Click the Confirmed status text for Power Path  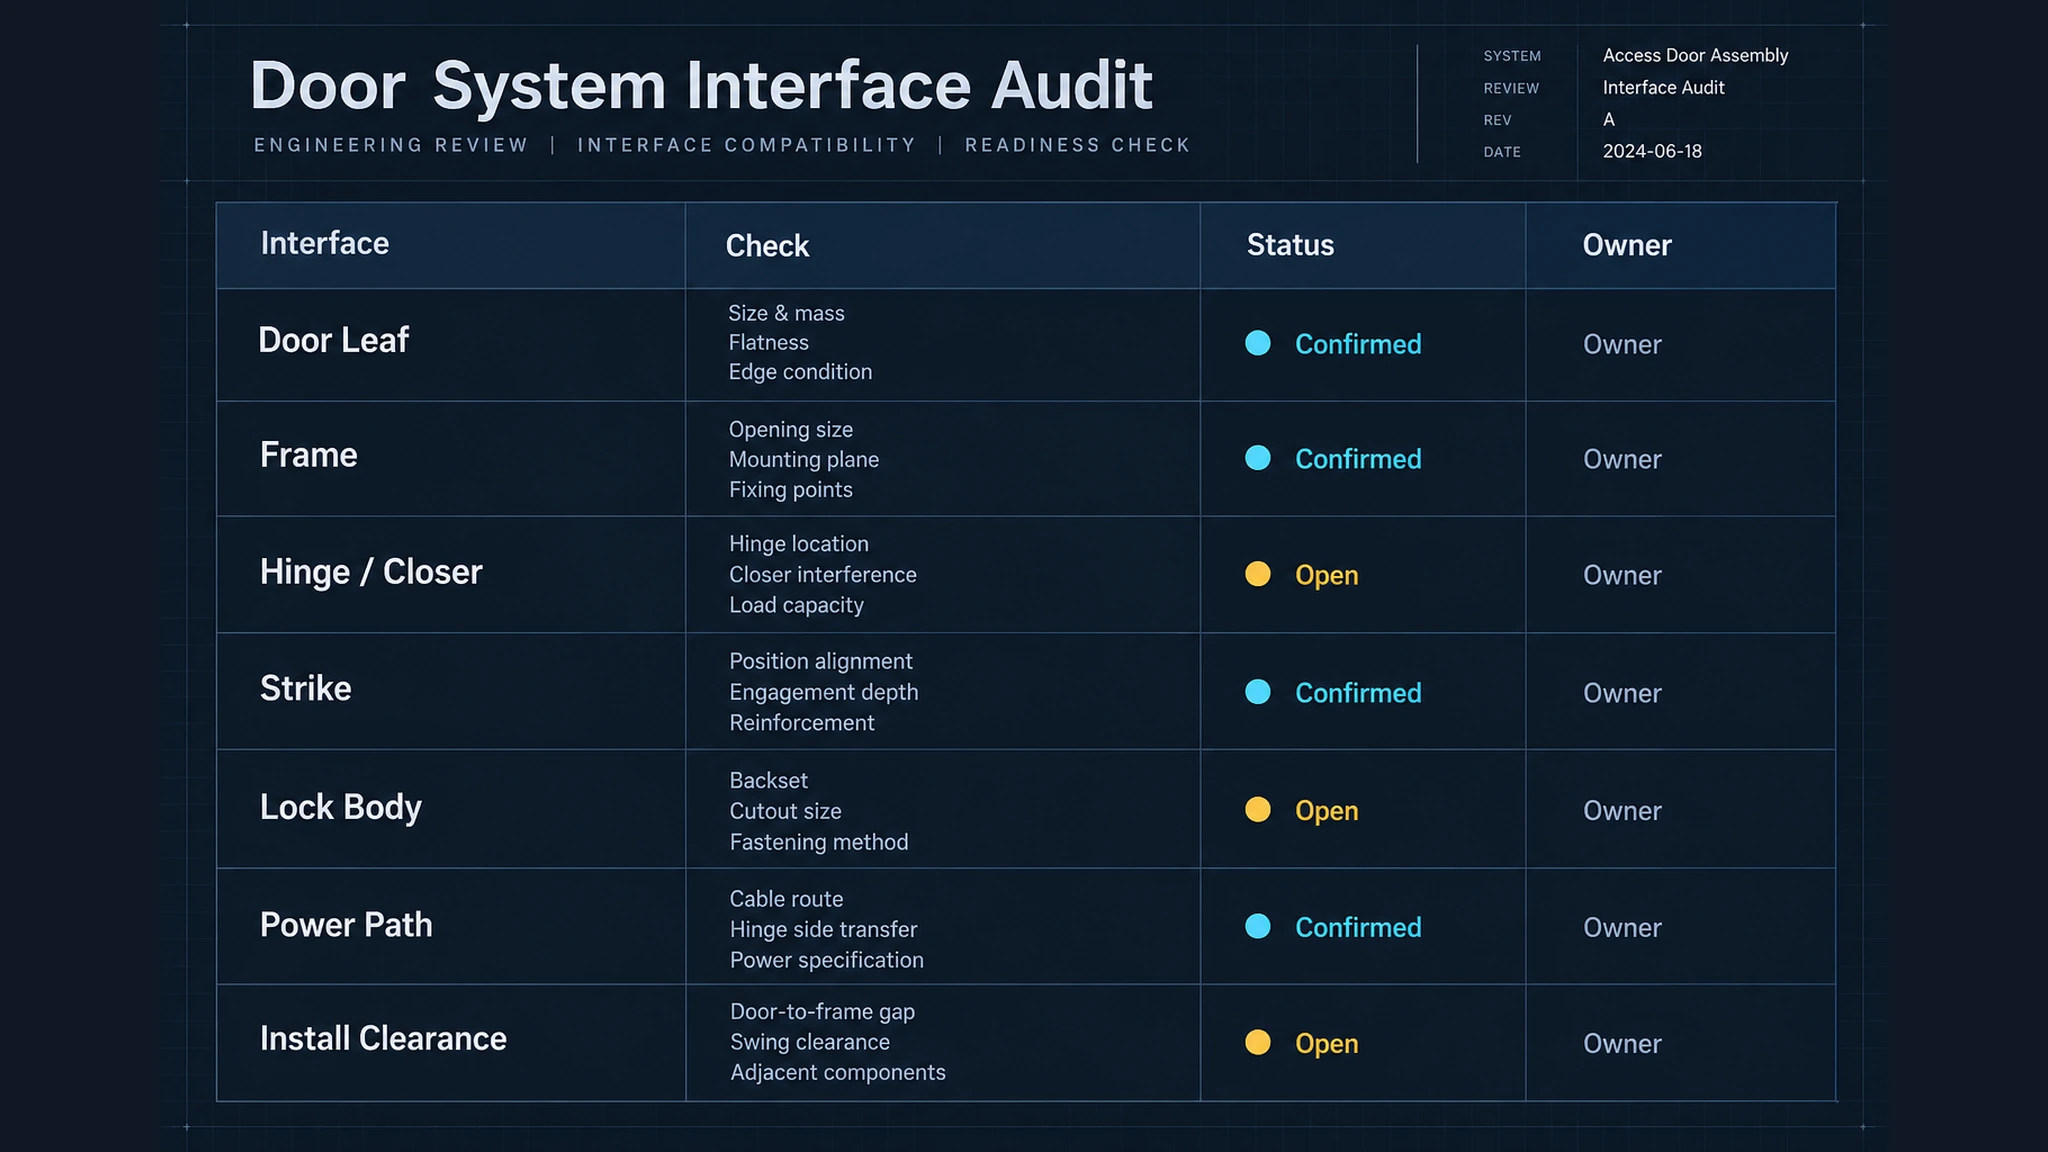[1358, 927]
